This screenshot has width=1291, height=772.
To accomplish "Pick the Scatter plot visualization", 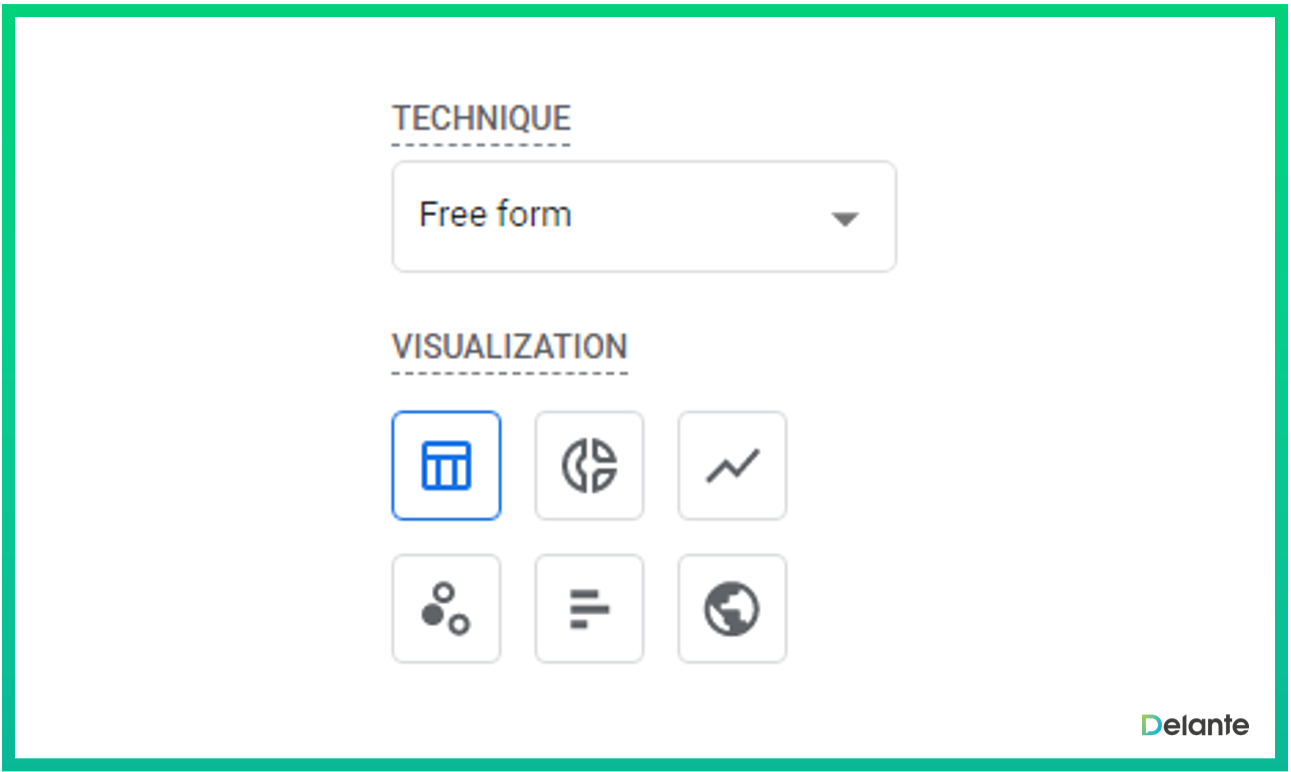I will coord(446,609).
